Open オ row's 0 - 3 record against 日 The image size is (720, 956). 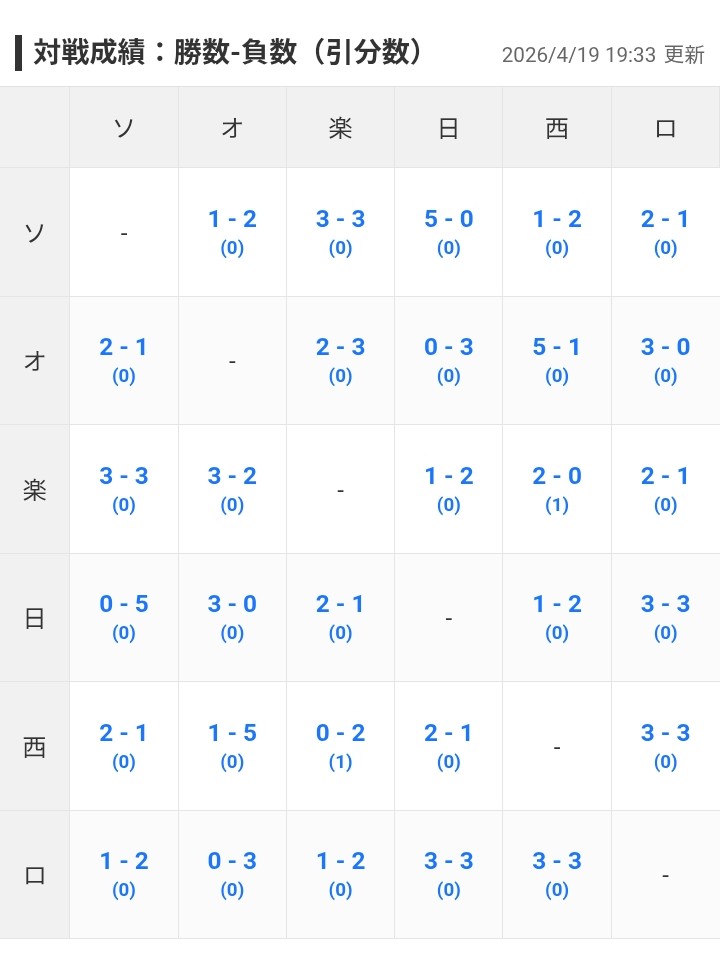[448, 359]
